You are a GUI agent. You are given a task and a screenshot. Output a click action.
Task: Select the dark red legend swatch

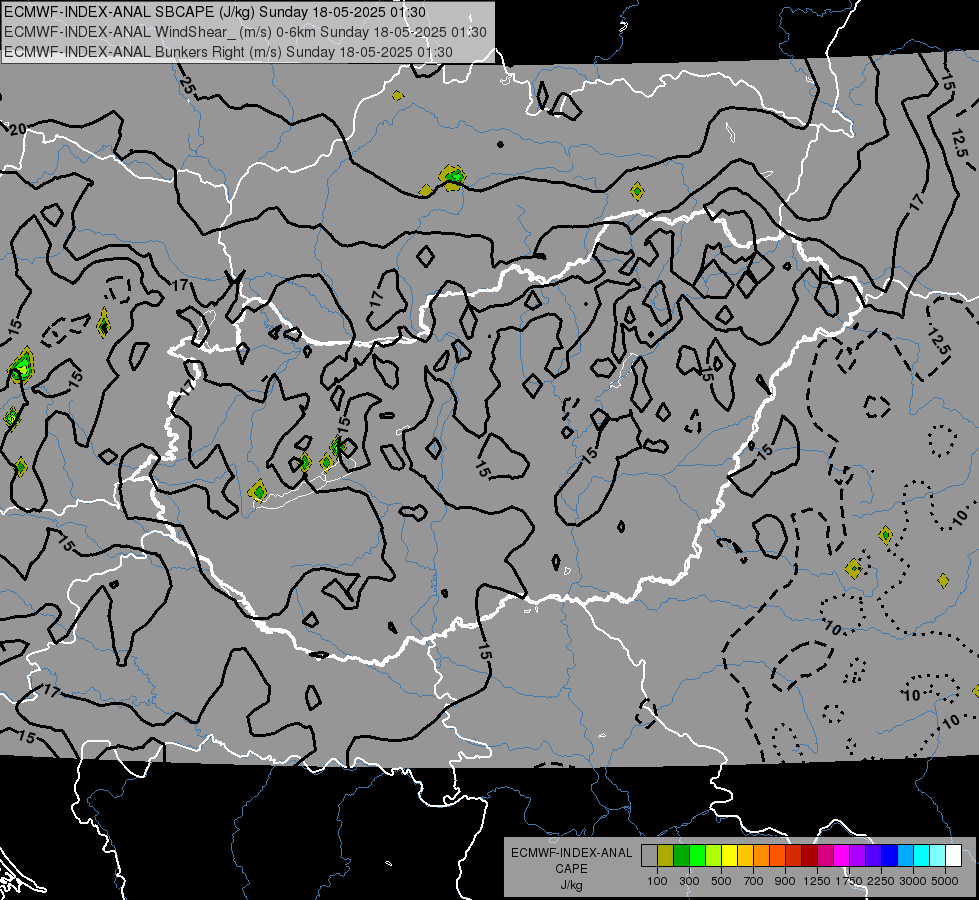tap(809, 855)
